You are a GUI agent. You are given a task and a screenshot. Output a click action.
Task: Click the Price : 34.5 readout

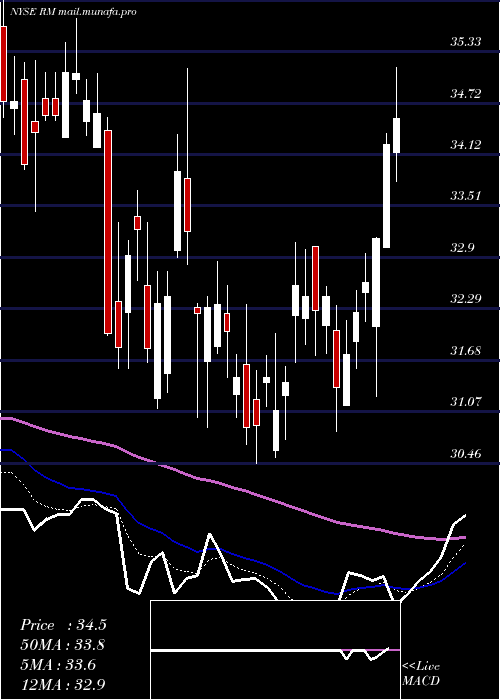point(63,625)
